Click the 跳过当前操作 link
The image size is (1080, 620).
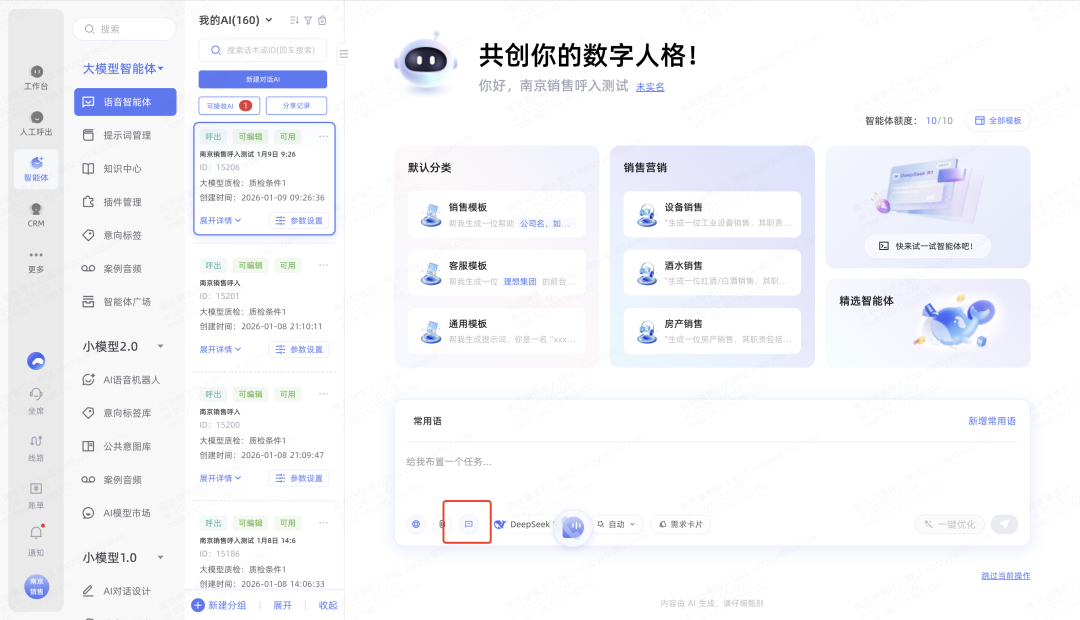[1005, 576]
